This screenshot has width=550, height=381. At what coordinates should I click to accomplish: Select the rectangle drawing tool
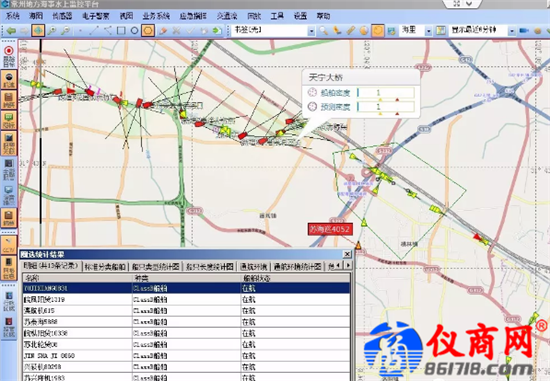coord(121,31)
